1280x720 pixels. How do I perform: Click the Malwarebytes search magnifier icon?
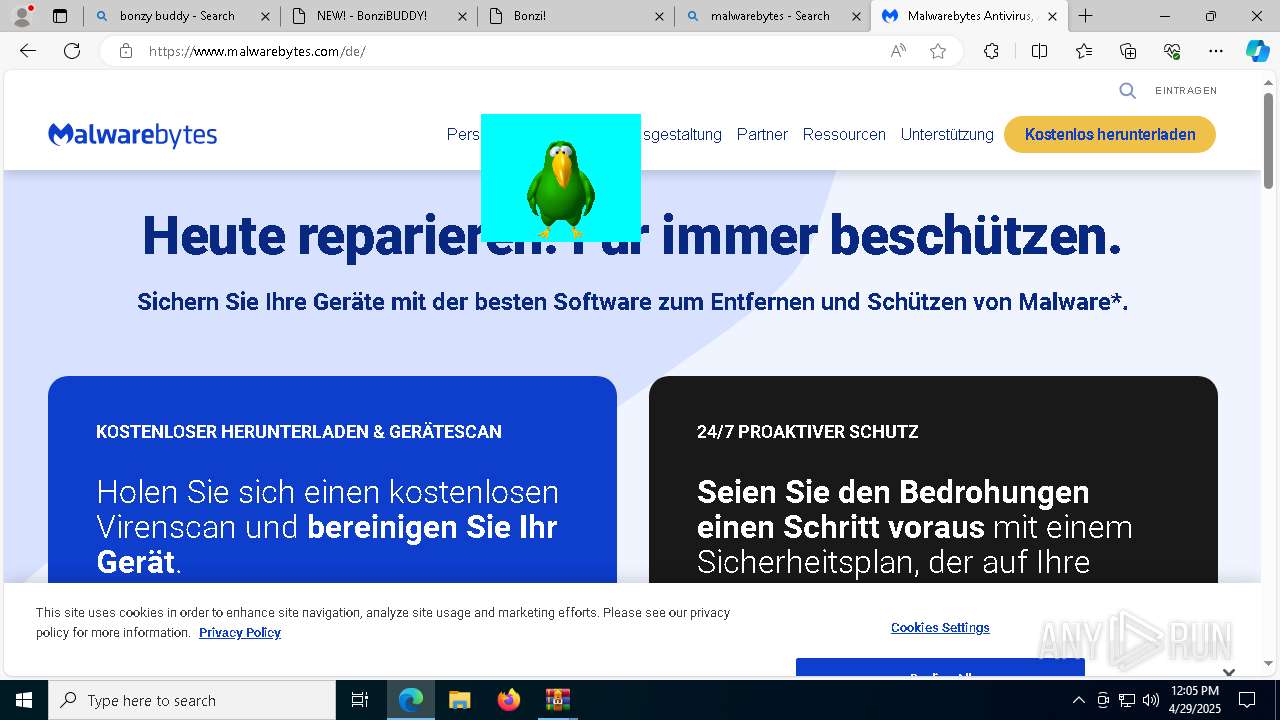point(1127,91)
